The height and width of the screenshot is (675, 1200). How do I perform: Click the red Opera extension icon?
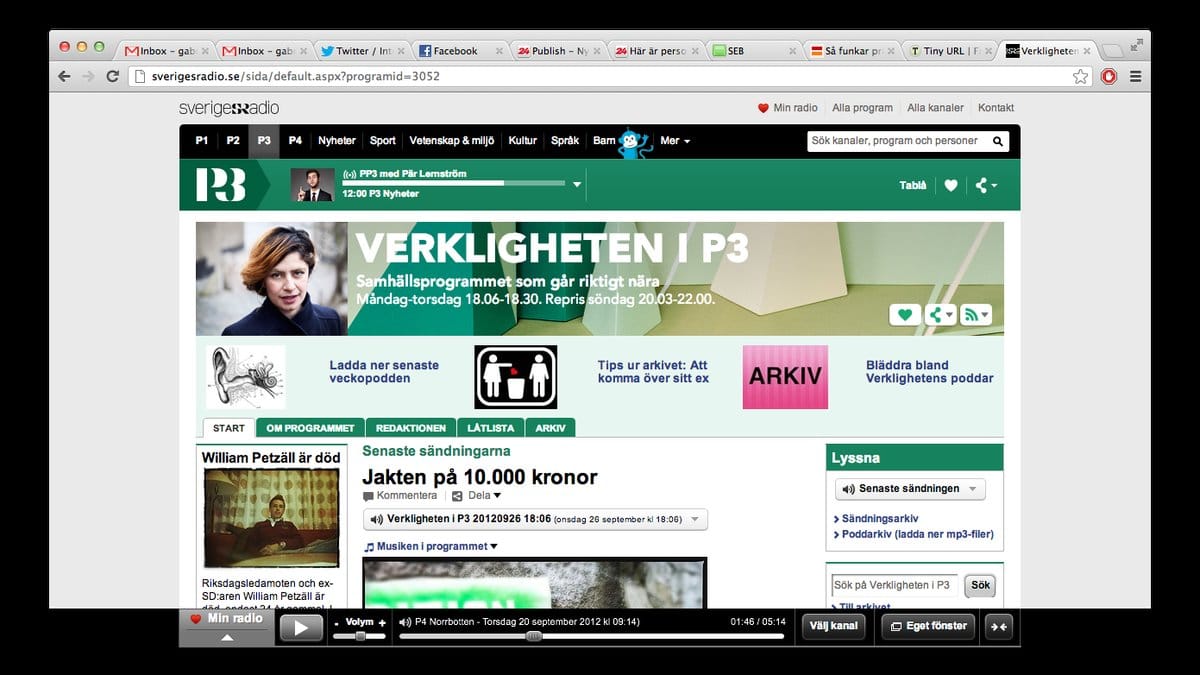click(1108, 76)
